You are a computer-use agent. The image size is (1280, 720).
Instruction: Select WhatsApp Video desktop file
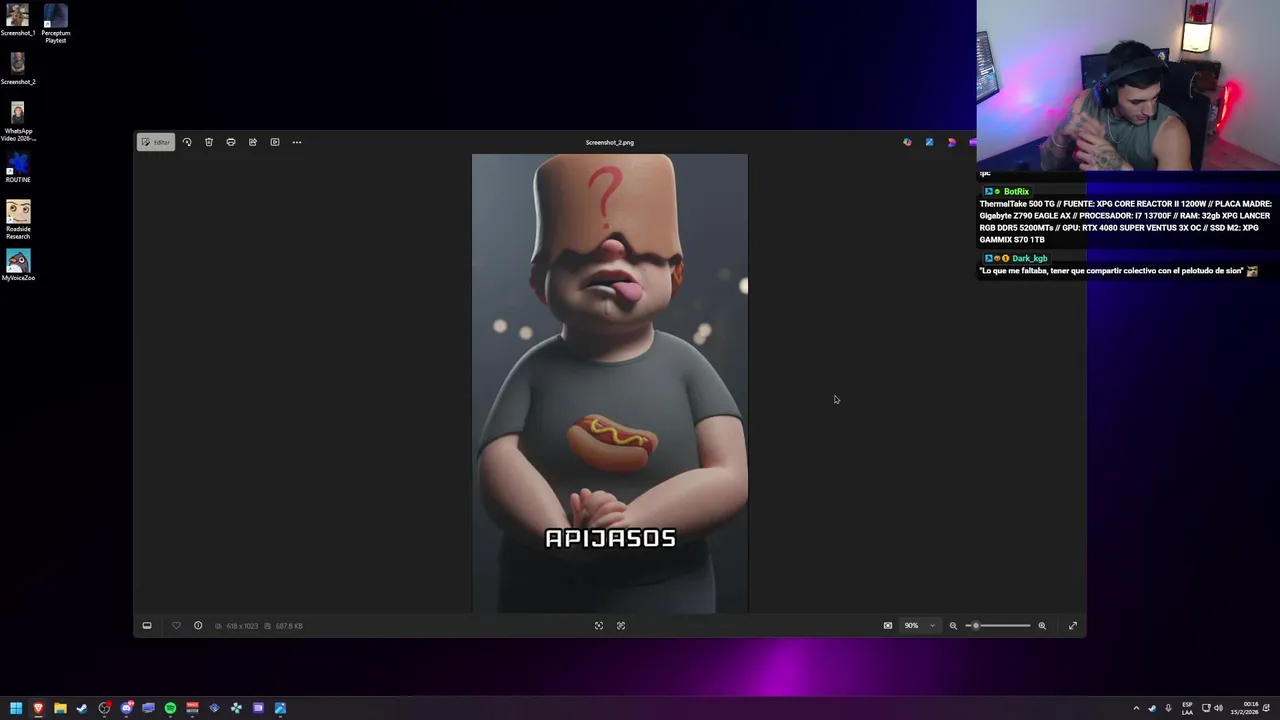pyautogui.click(x=18, y=122)
